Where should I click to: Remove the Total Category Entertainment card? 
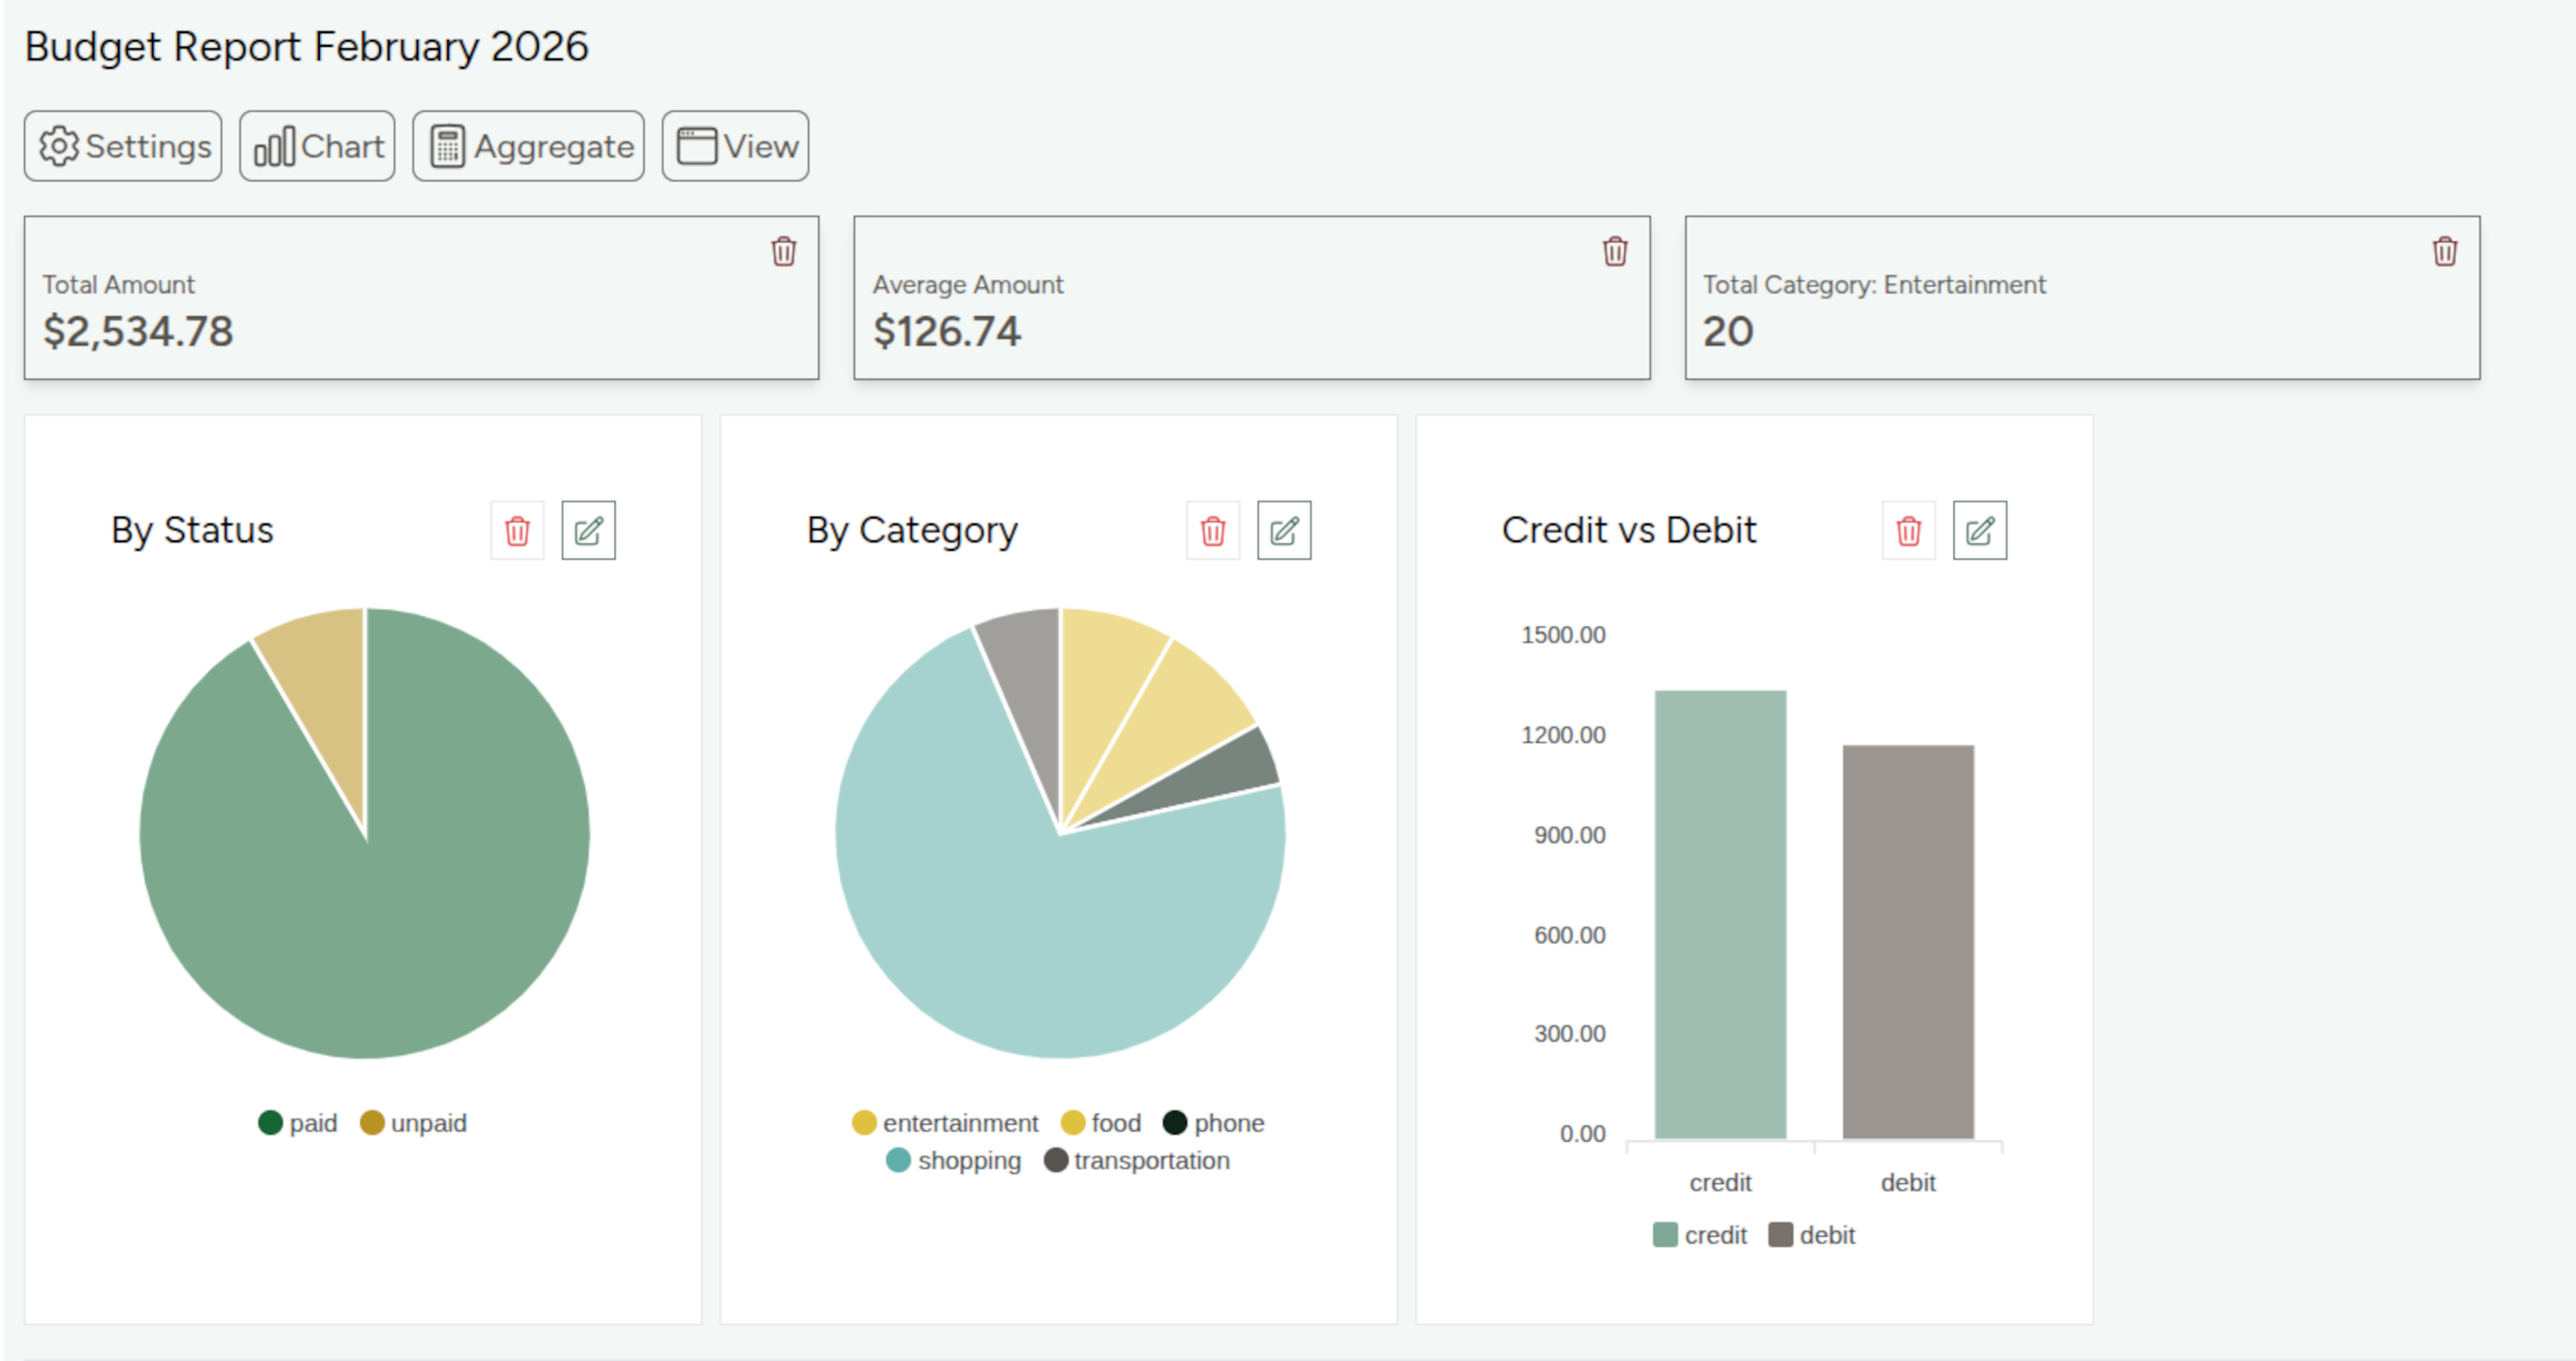click(x=2444, y=251)
